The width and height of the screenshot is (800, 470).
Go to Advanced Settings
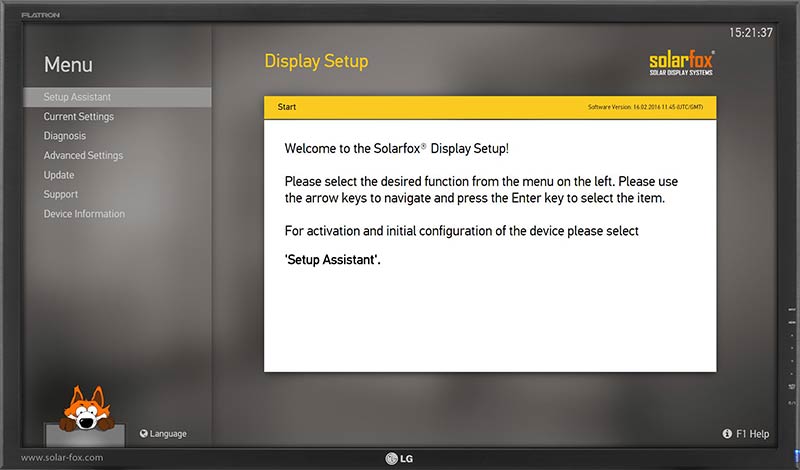click(x=83, y=155)
